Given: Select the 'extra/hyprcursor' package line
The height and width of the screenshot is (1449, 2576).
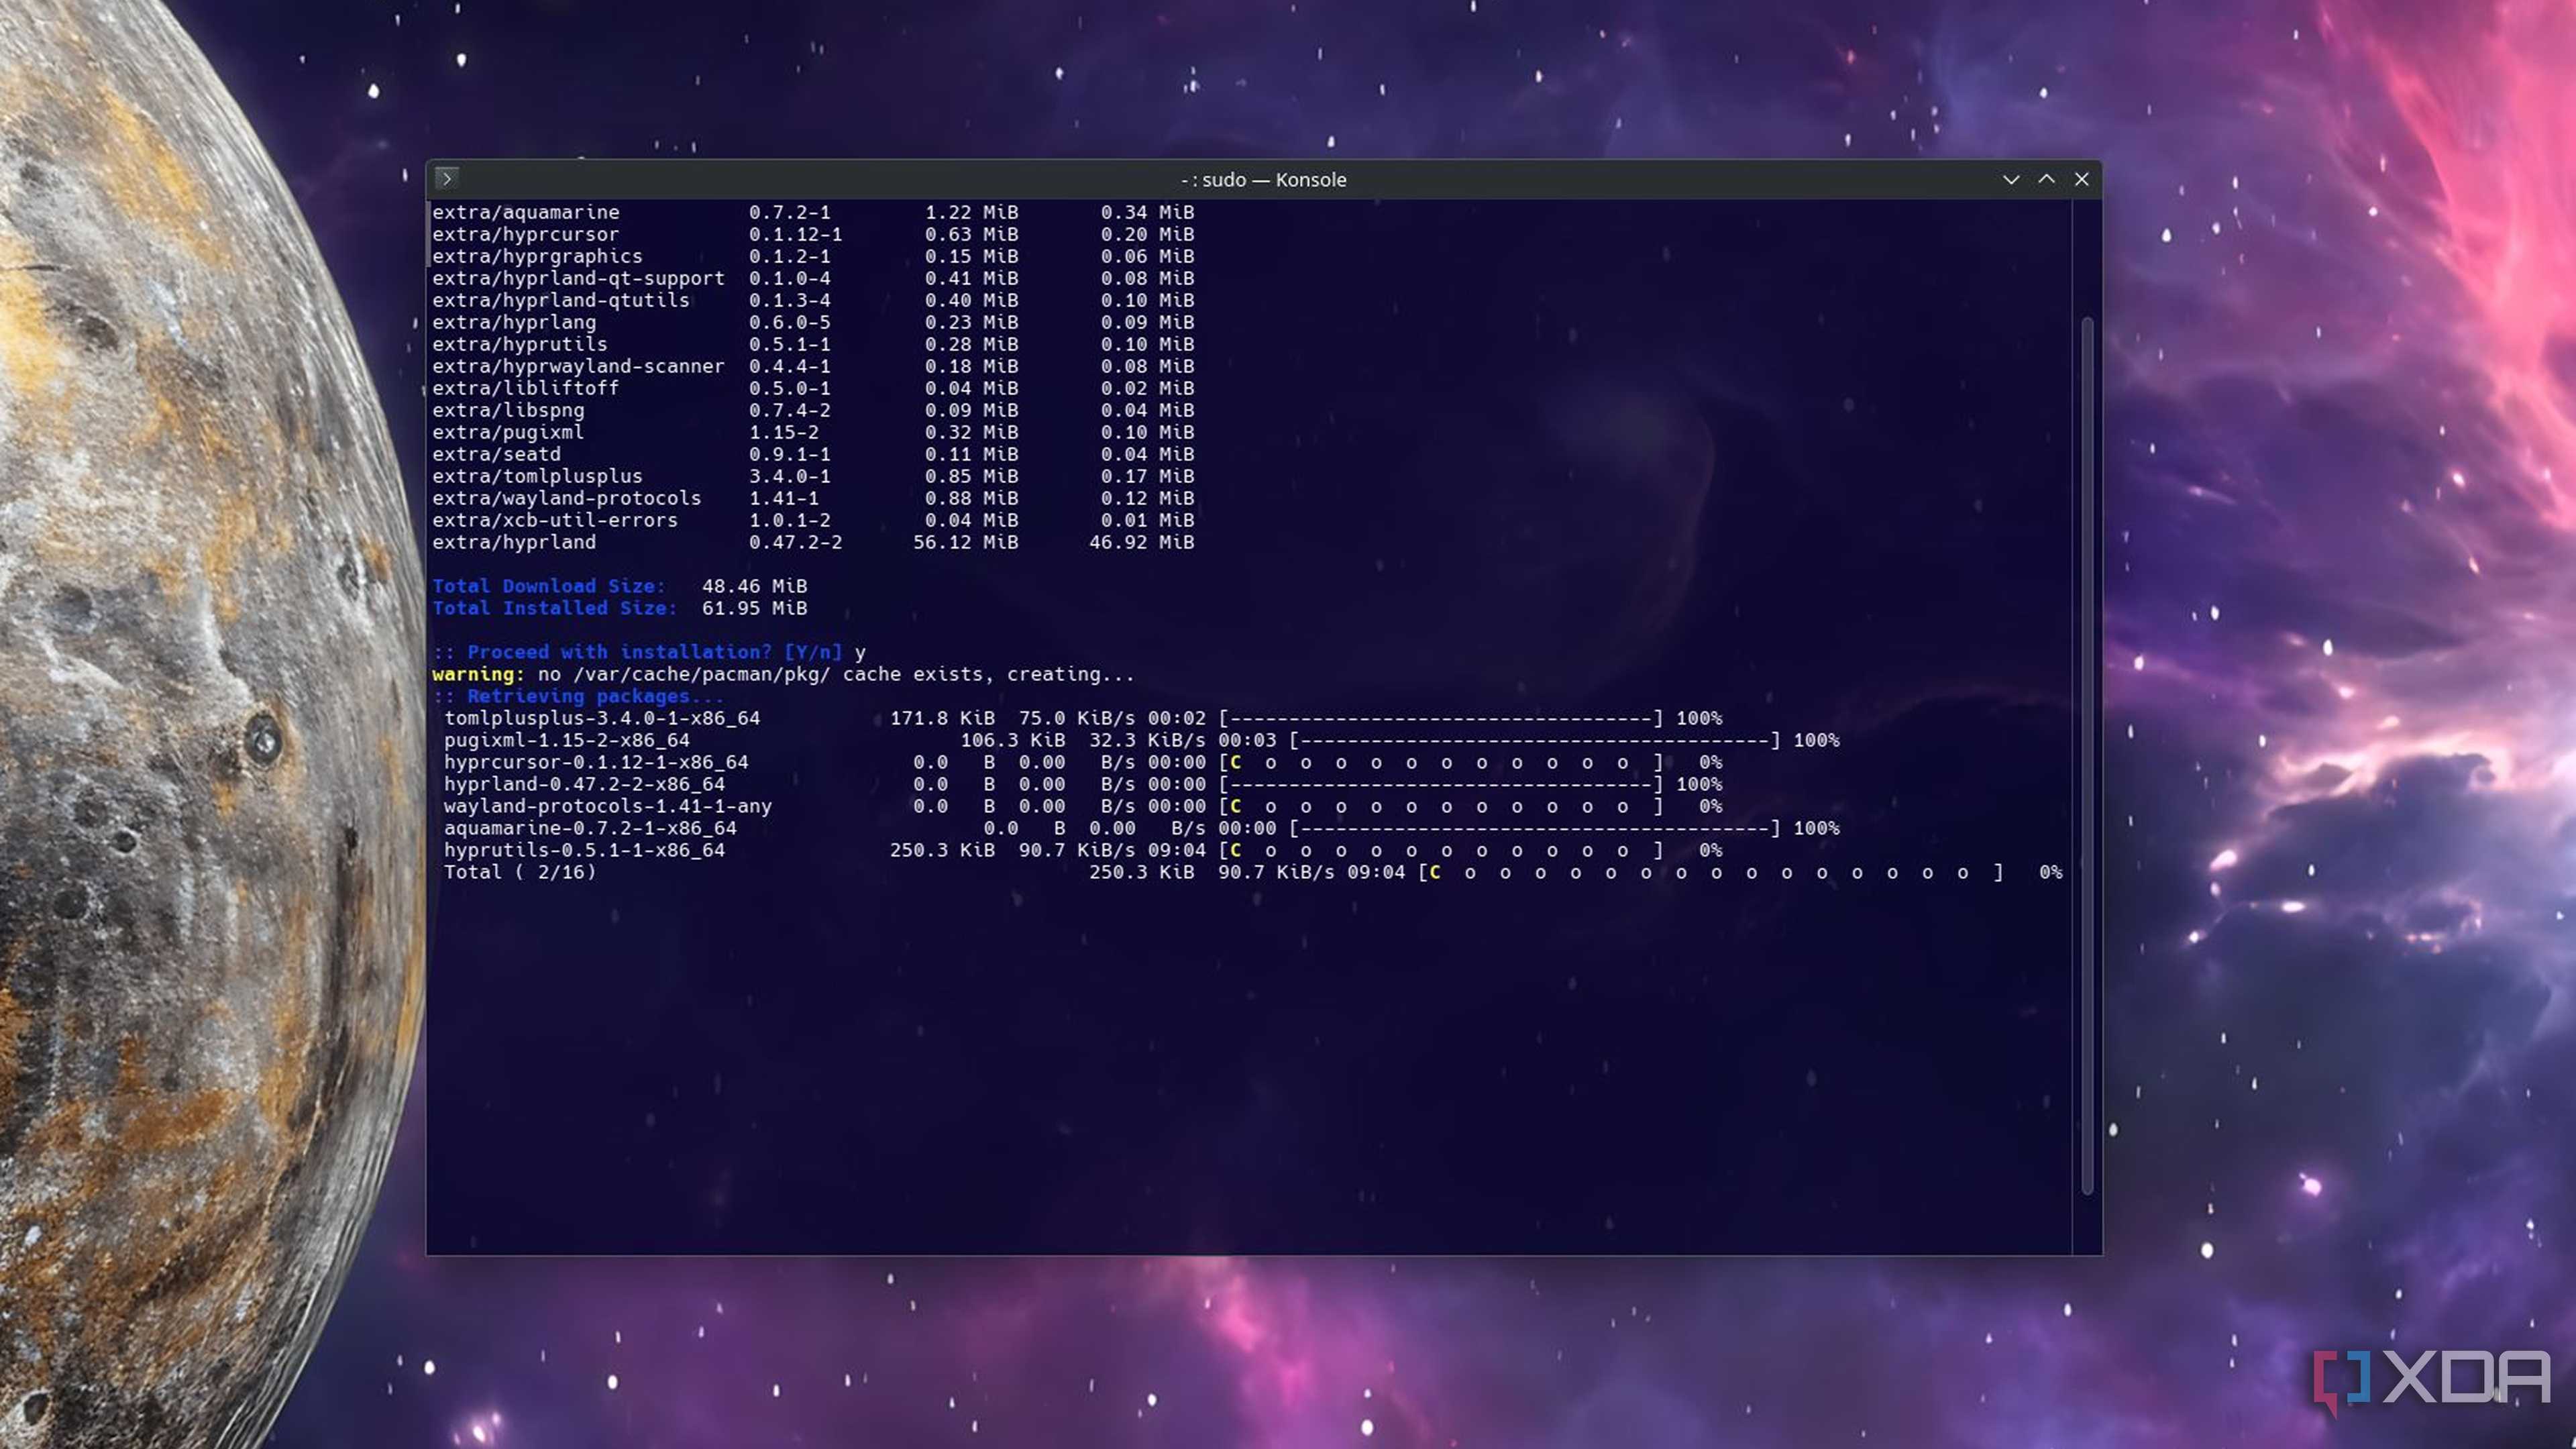Looking at the screenshot, I should click(x=813, y=234).
